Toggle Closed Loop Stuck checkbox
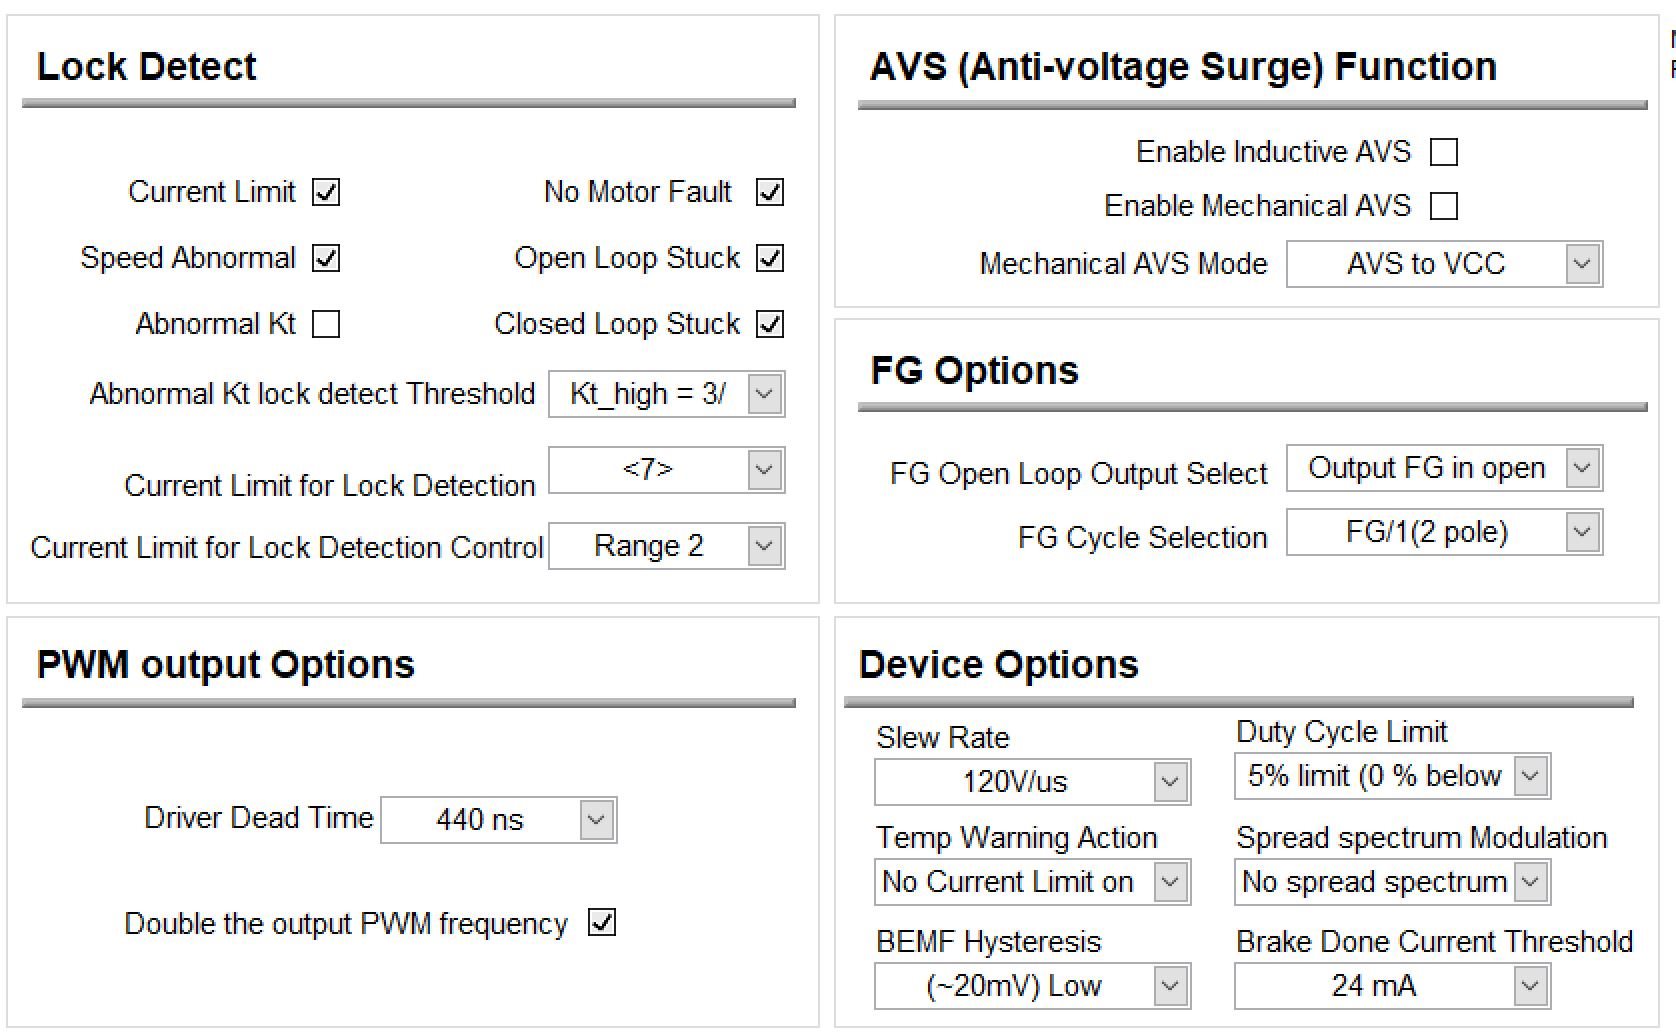1676x1036 pixels. [770, 324]
